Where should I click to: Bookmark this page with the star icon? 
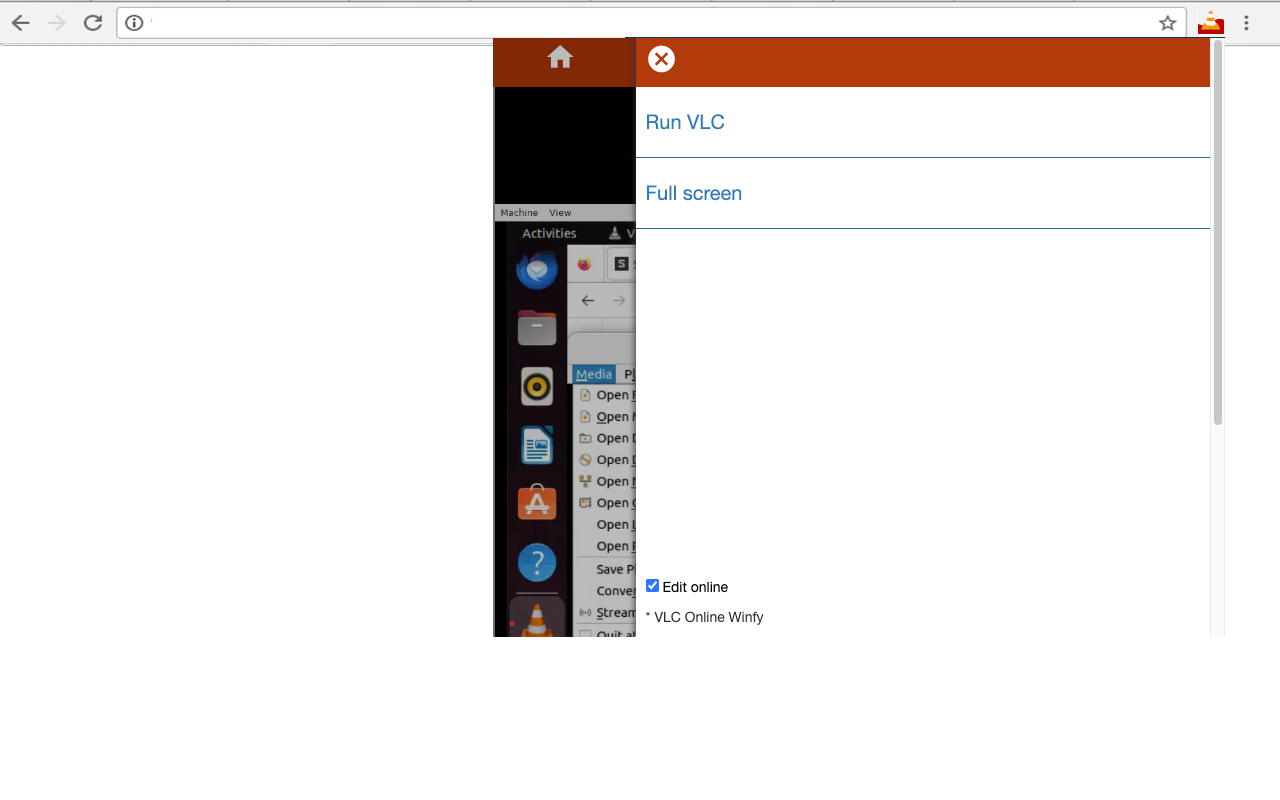click(1167, 23)
